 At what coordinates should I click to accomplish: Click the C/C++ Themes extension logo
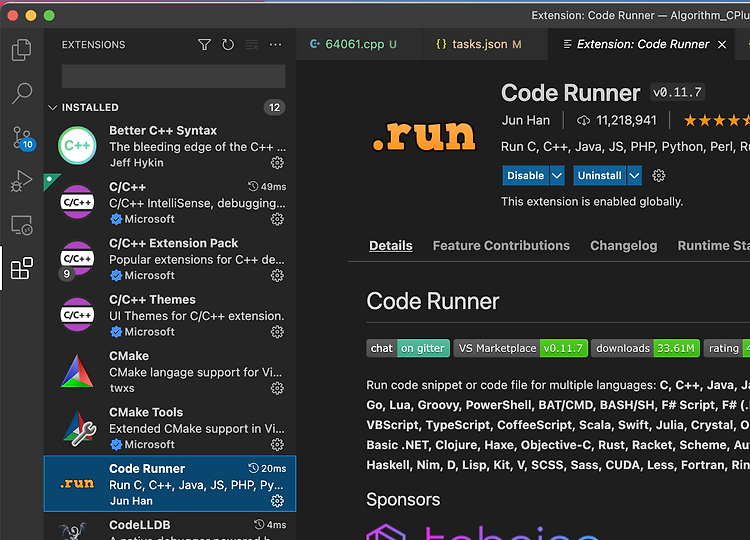[77, 315]
